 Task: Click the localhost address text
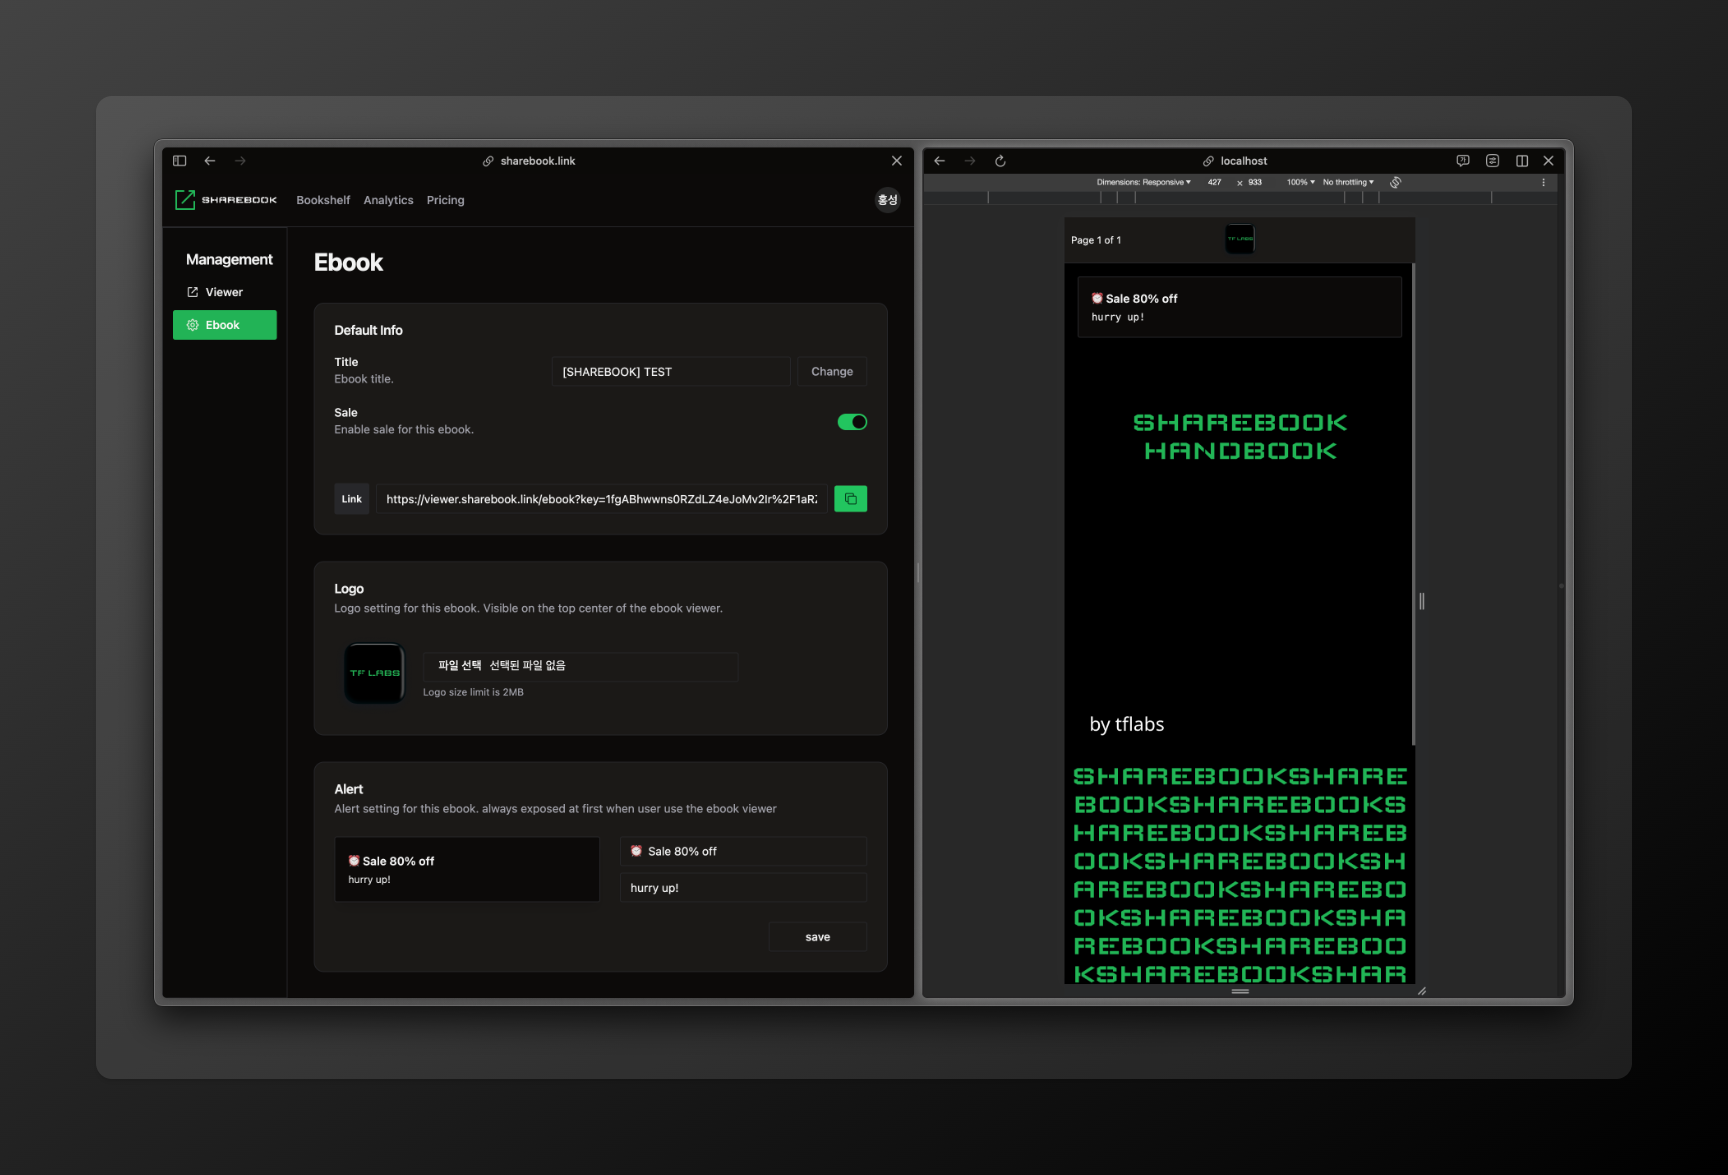[x=1244, y=161]
